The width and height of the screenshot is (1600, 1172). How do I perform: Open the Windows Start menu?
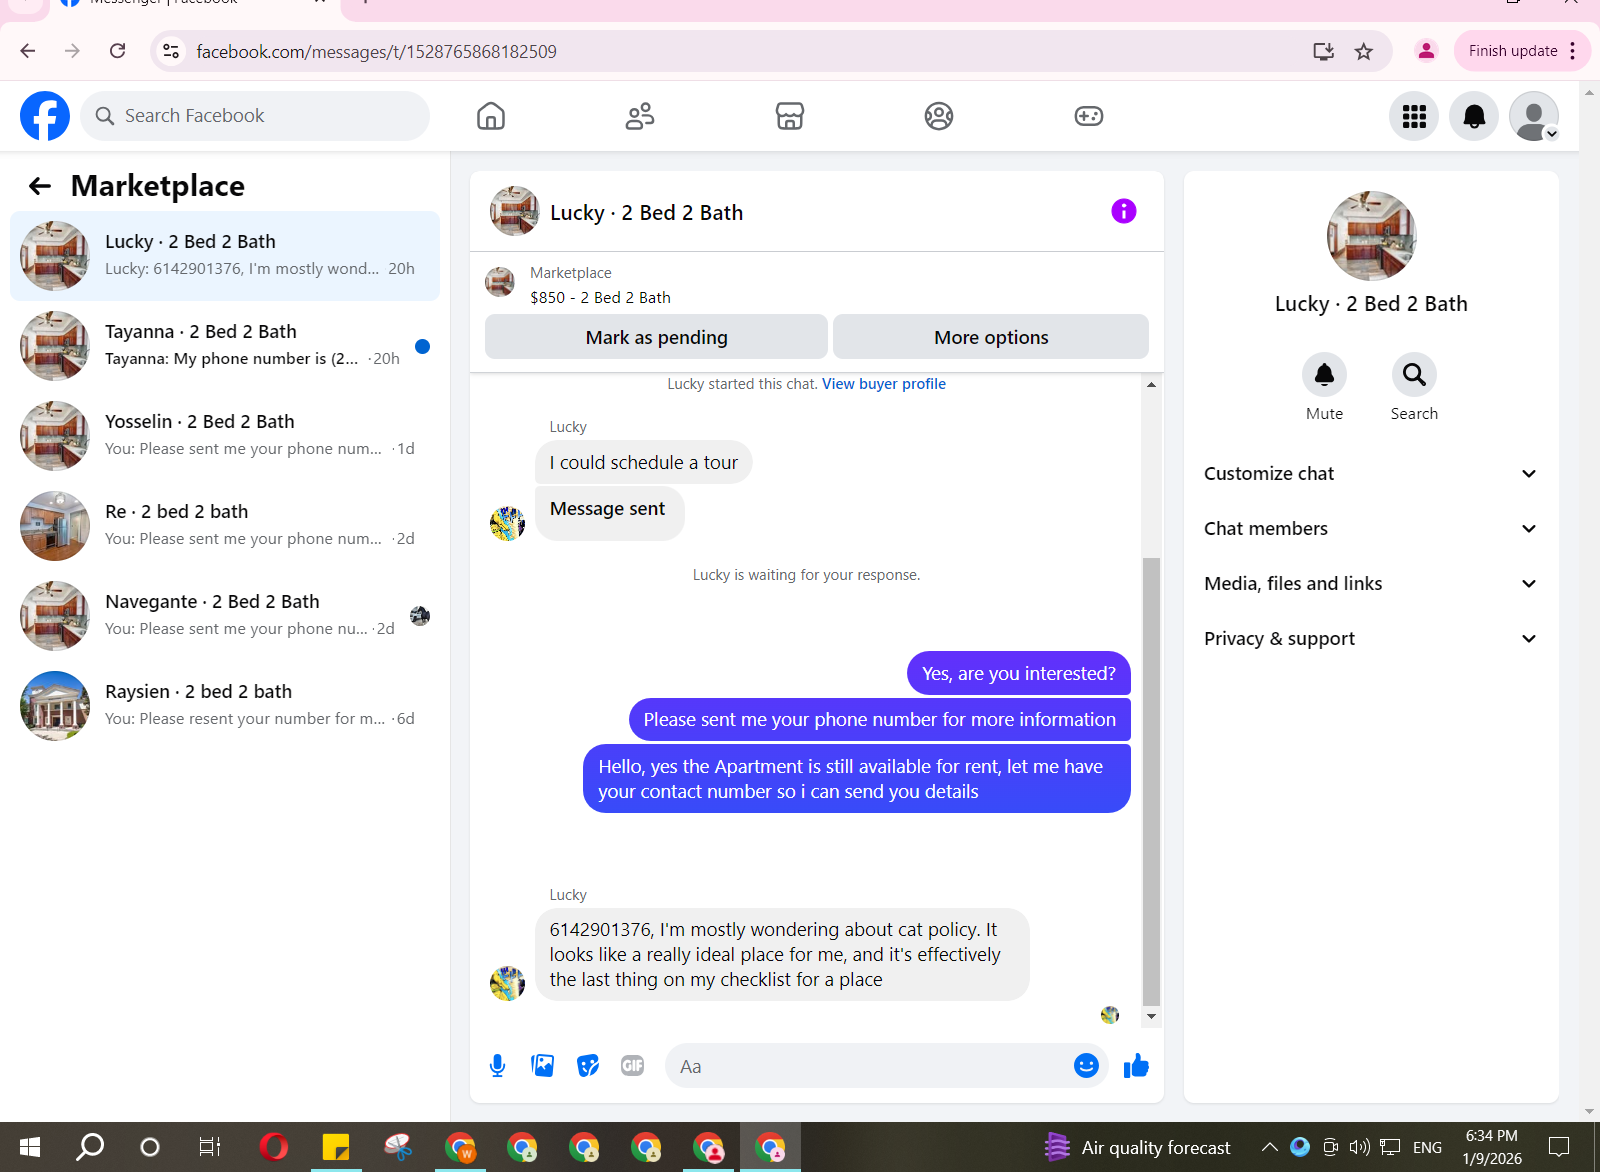[30, 1147]
